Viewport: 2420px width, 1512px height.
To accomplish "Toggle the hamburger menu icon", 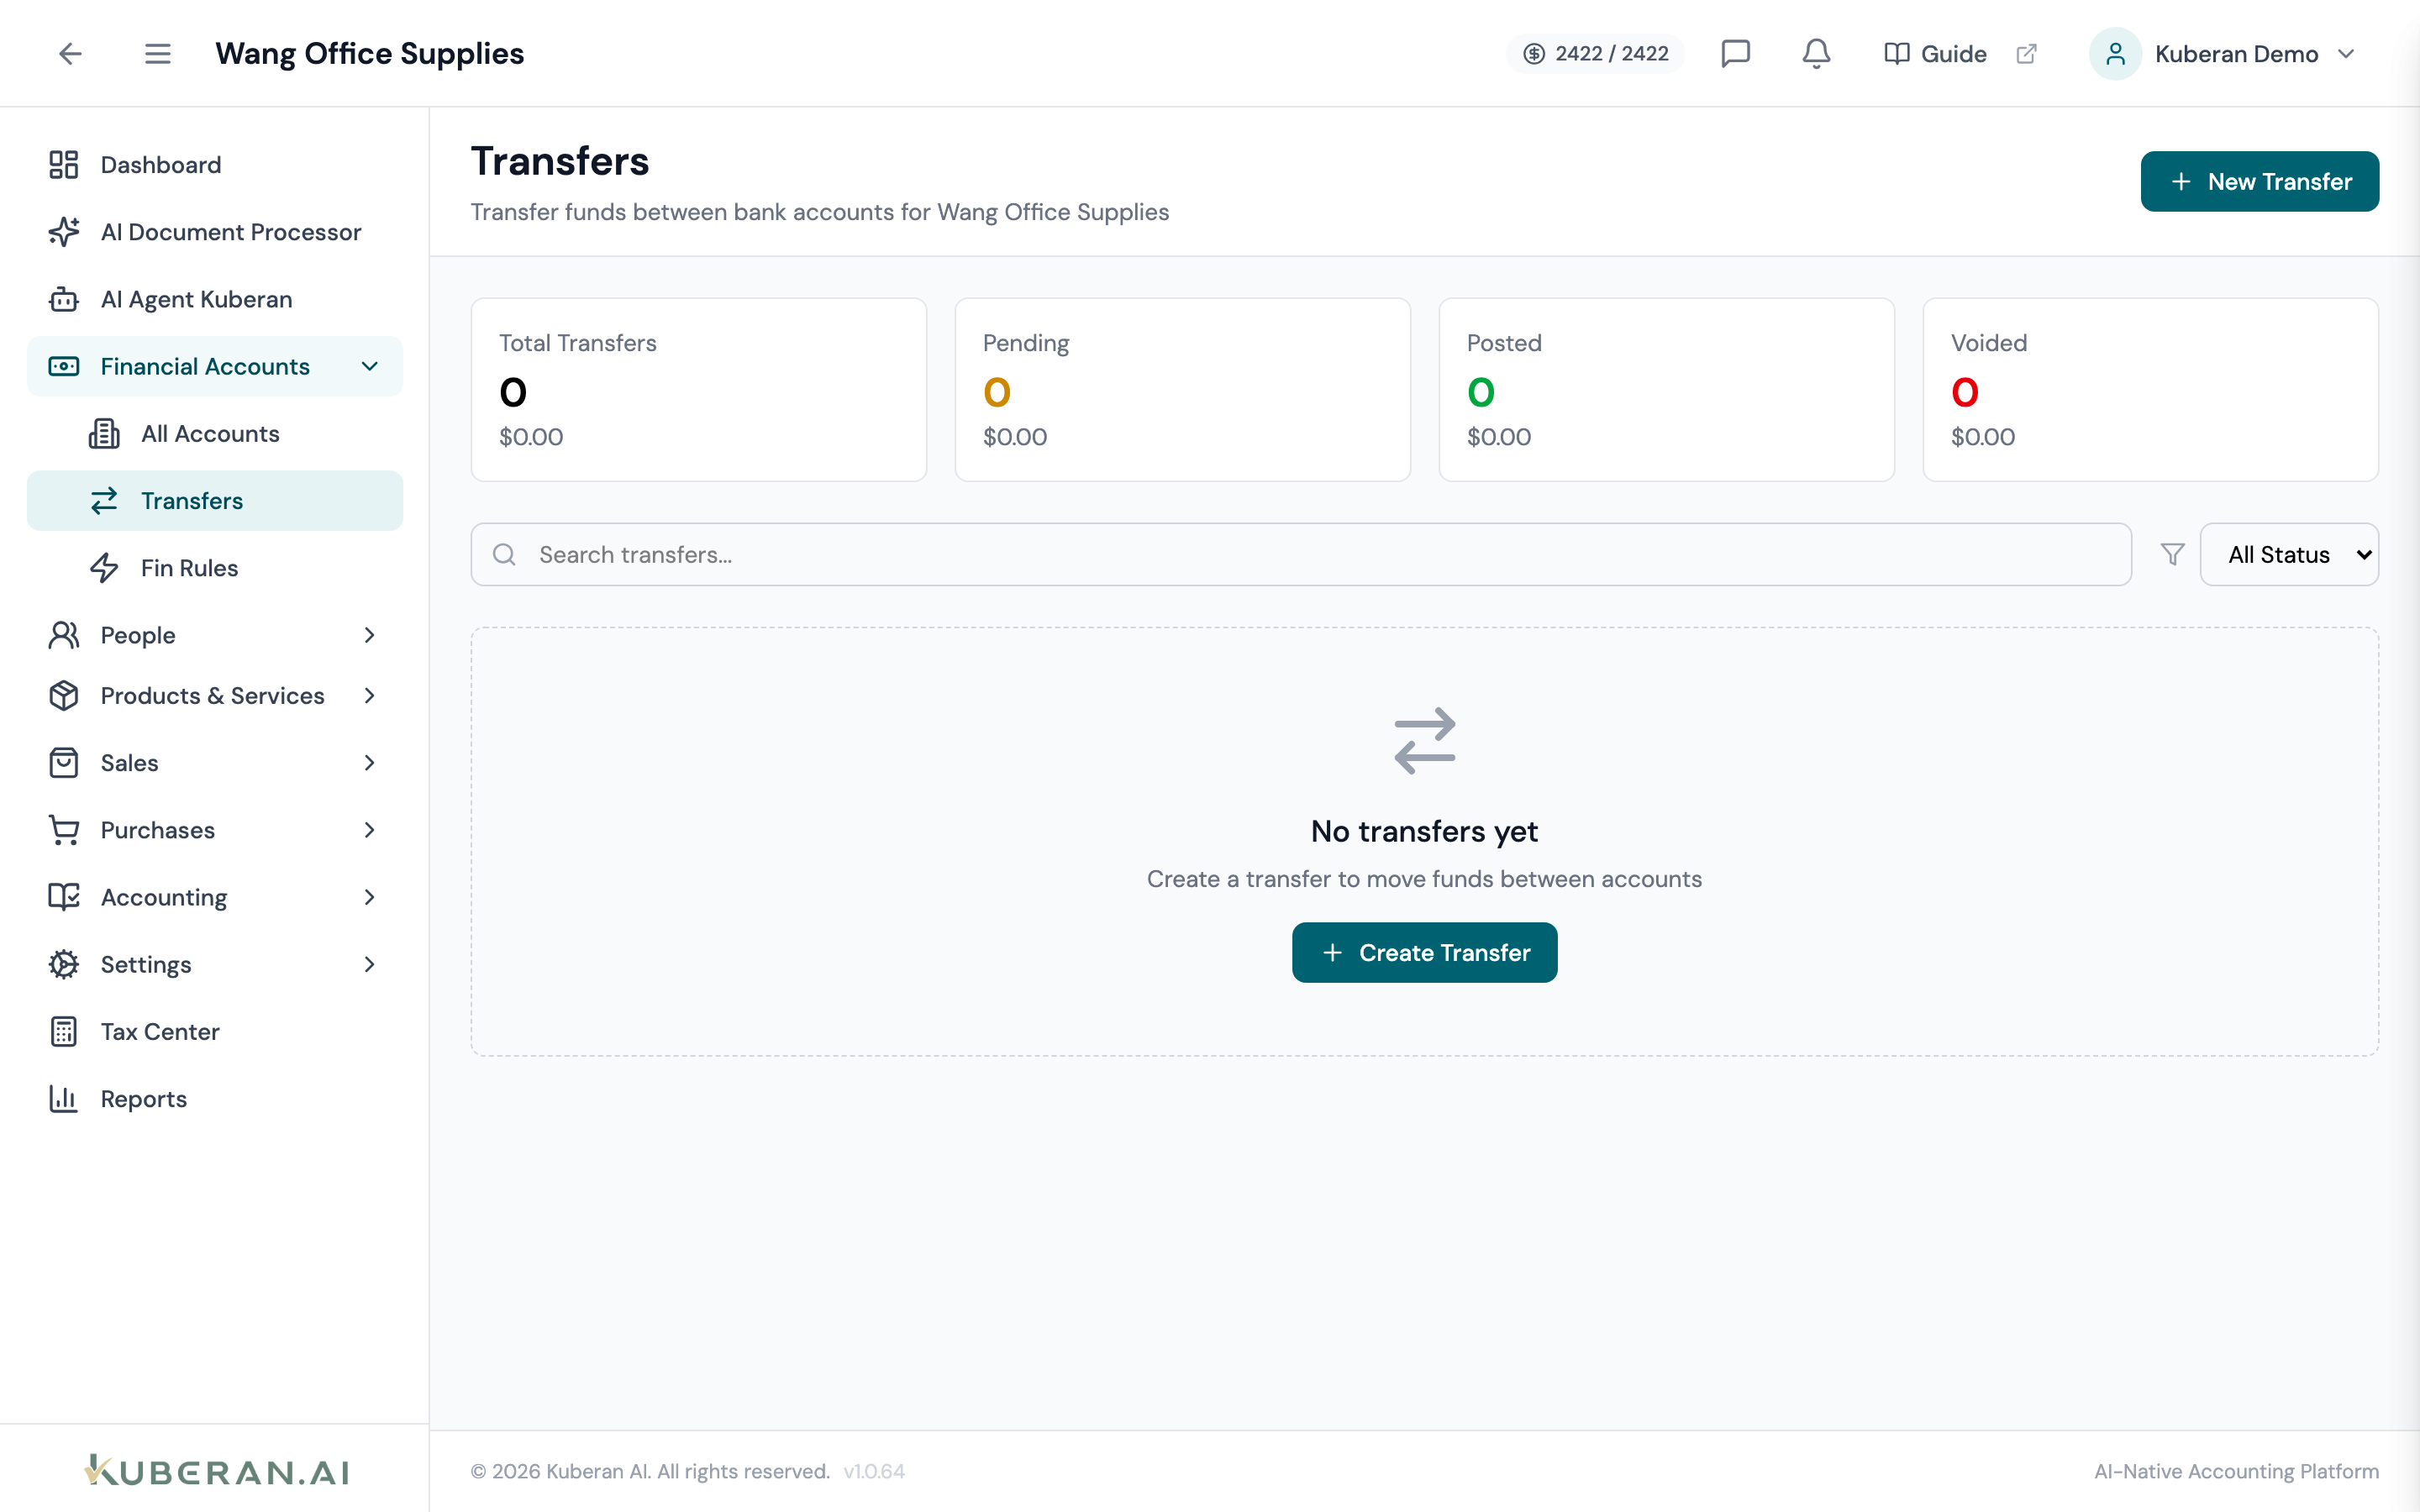I will pyautogui.click(x=157, y=54).
